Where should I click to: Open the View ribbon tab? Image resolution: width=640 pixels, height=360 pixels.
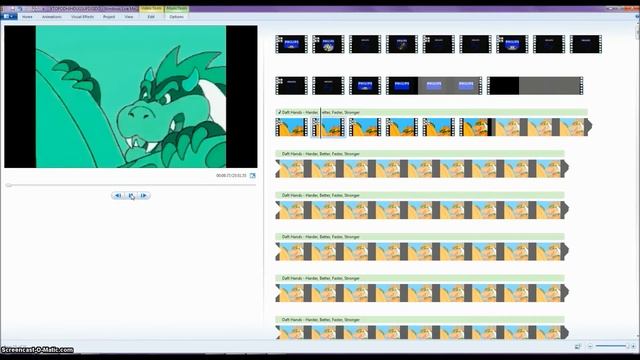click(129, 17)
